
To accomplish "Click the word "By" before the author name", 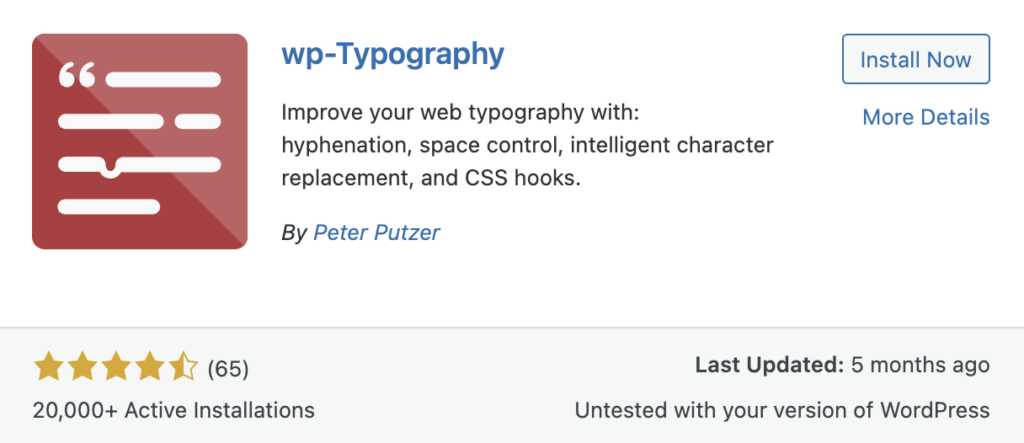I will (294, 233).
